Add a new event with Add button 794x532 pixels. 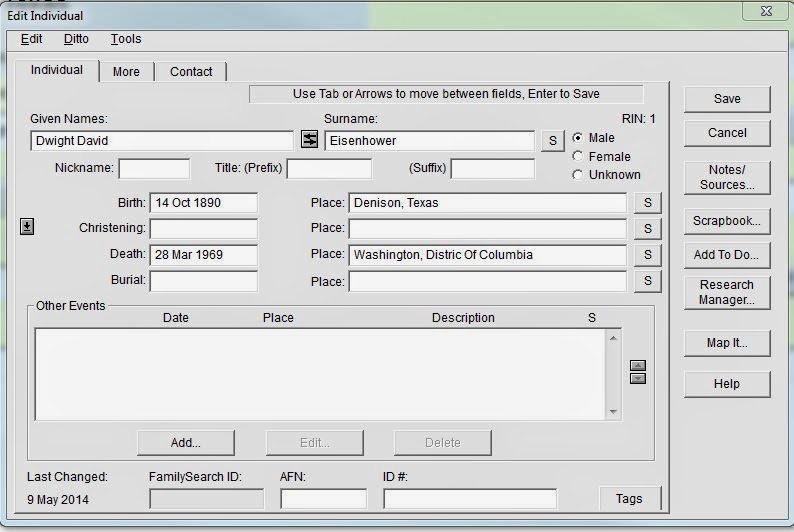pos(186,443)
